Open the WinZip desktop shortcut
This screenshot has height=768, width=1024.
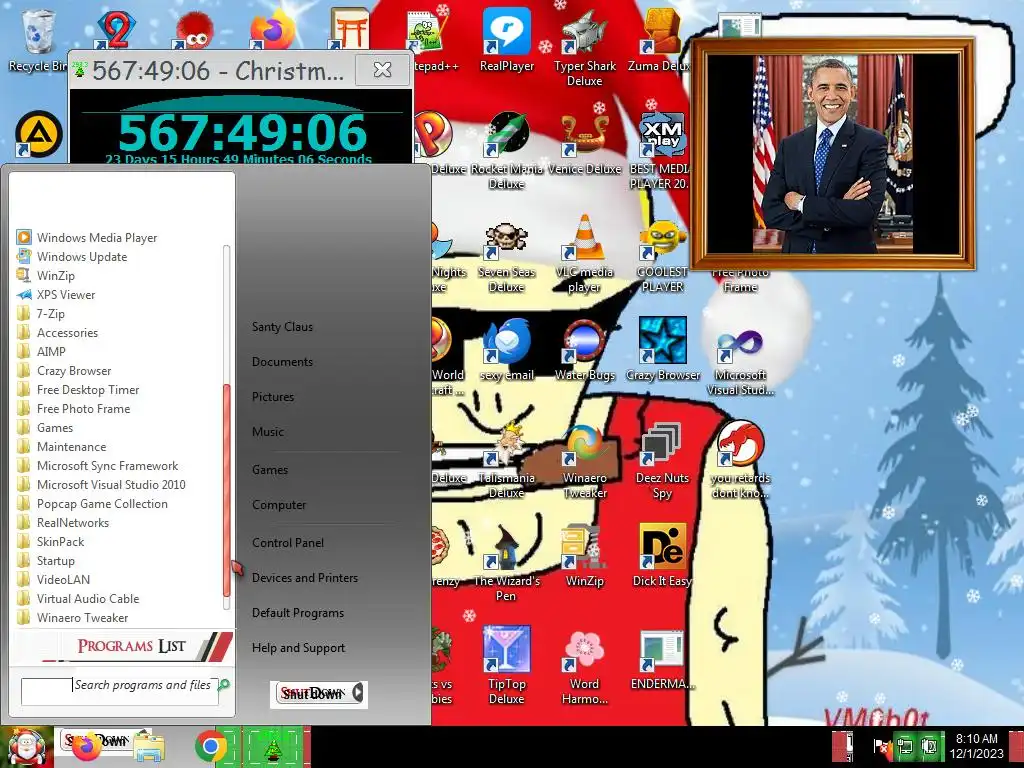coord(584,555)
